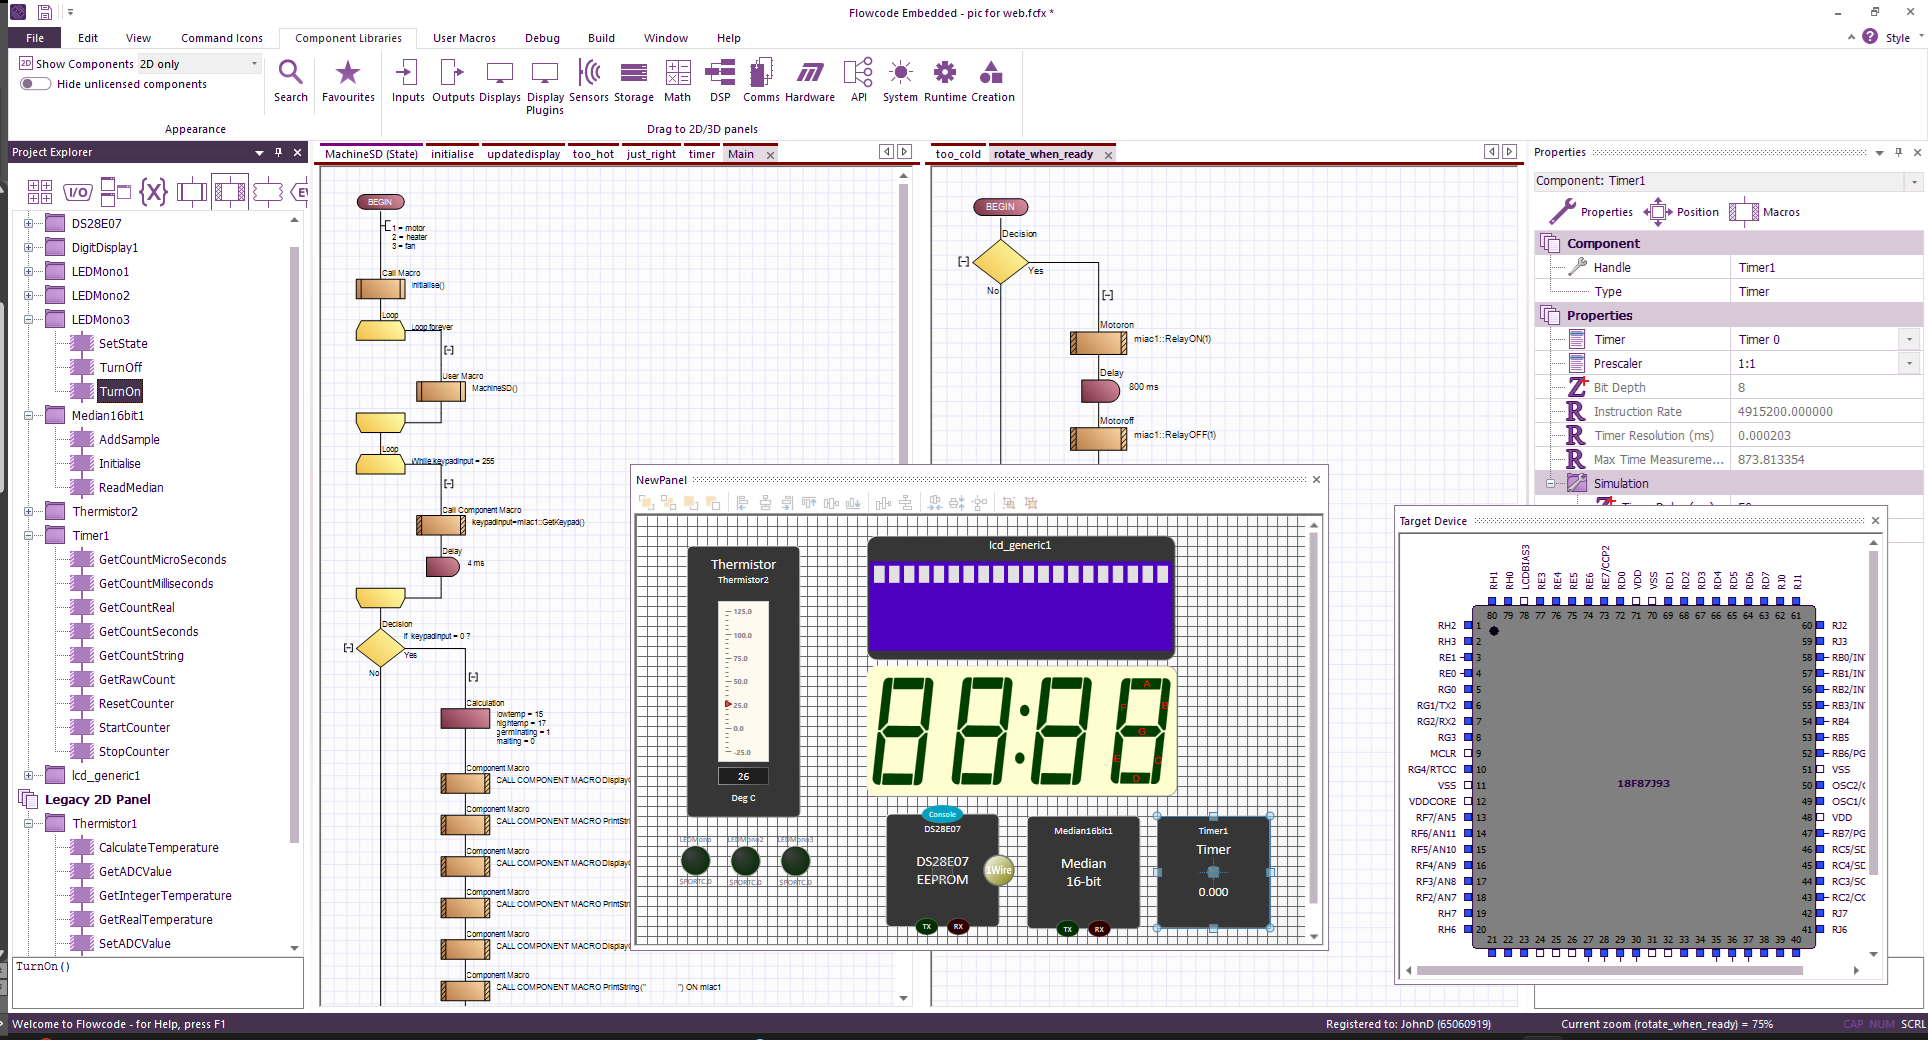Select StartCounter macro under Timer1
This screenshot has width=1928, height=1040.
tap(134, 728)
